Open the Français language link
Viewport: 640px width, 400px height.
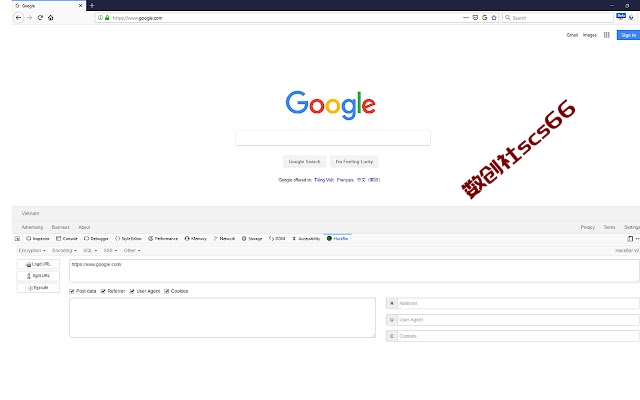(345, 180)
